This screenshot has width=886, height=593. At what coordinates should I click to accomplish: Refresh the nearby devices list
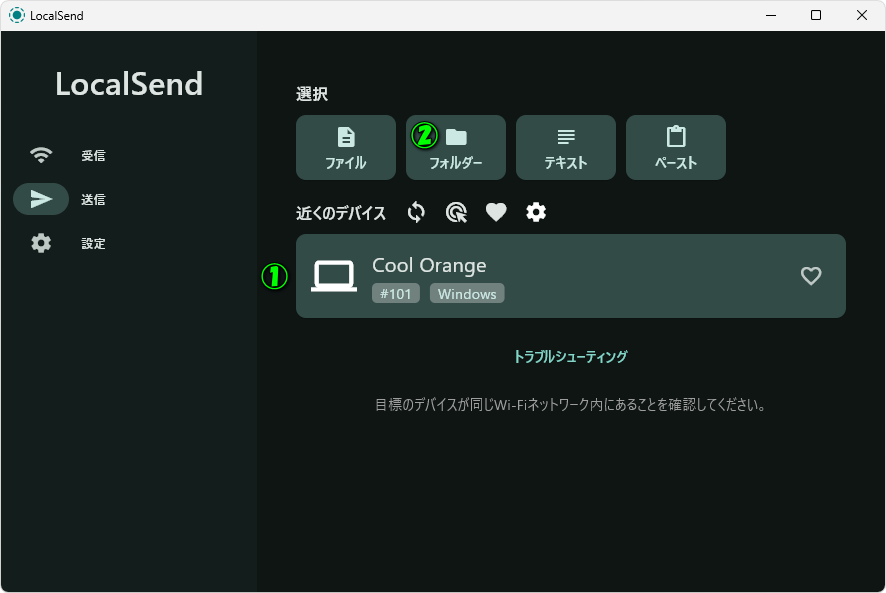(416, 213)
